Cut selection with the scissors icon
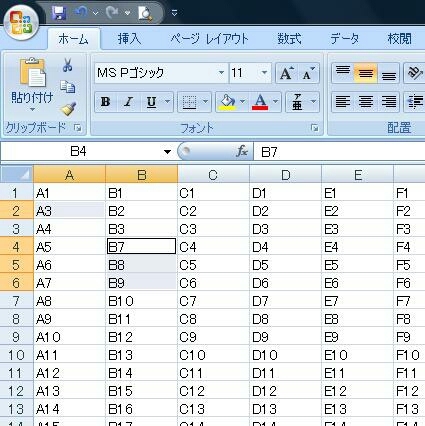 click(x=68, y=65)
